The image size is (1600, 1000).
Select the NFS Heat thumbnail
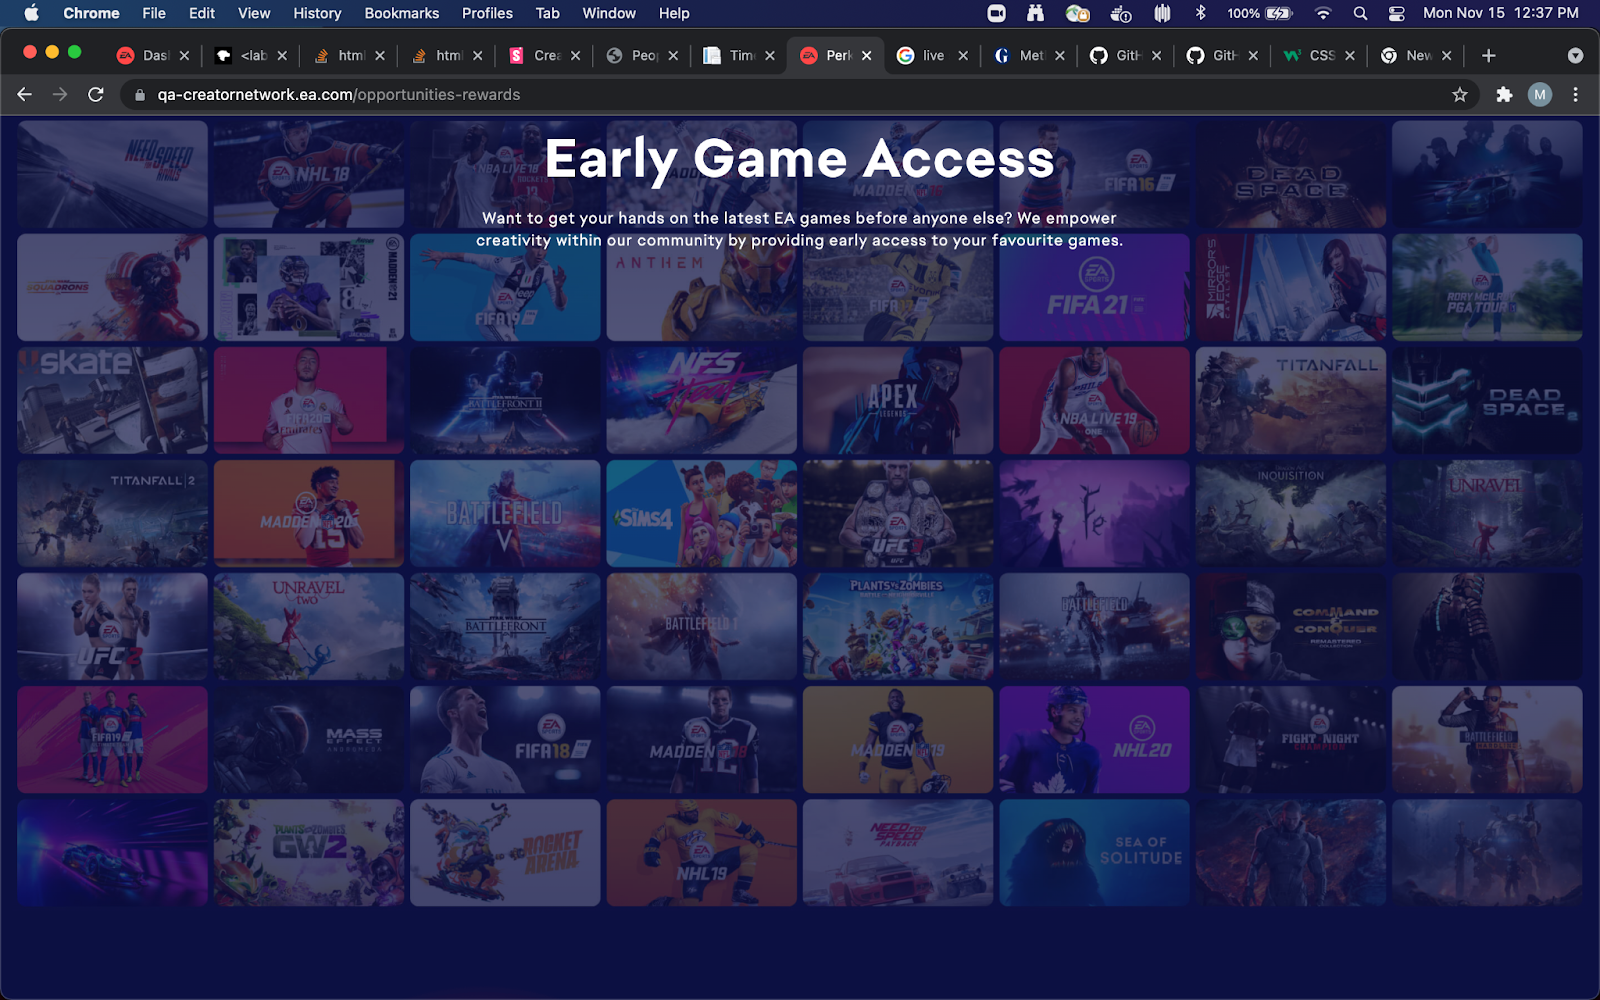702,401
